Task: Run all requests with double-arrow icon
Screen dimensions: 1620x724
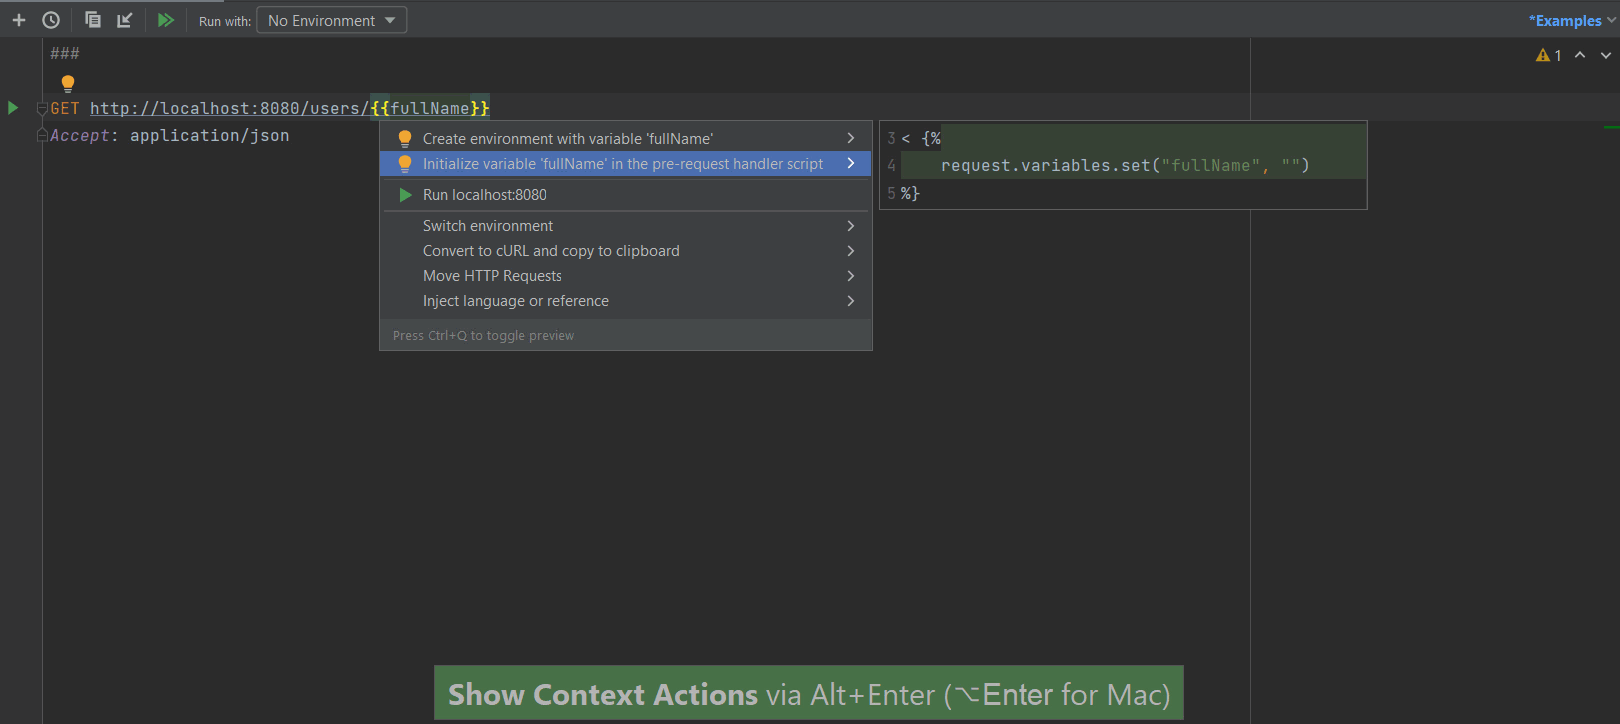Action: [166, 20]
